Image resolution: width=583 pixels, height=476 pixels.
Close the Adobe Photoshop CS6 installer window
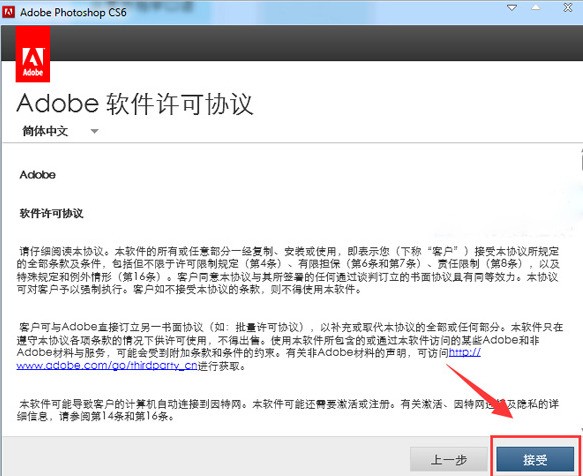[568, 7]
